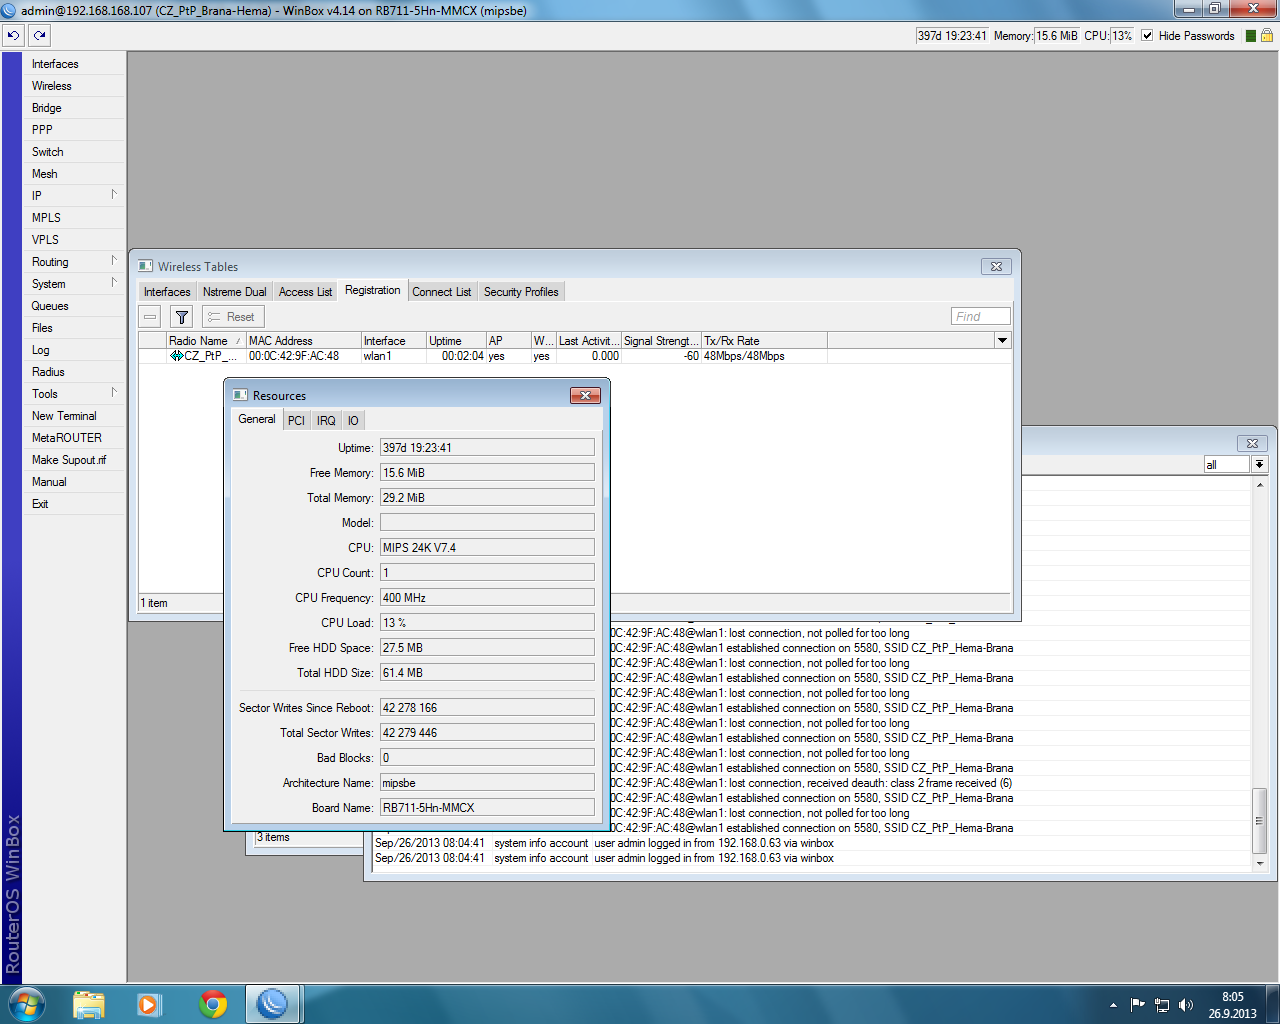Switch to PCI tab in Resources window
1280x1024 pixels.
pyautogui.click(x=296, y=421)
